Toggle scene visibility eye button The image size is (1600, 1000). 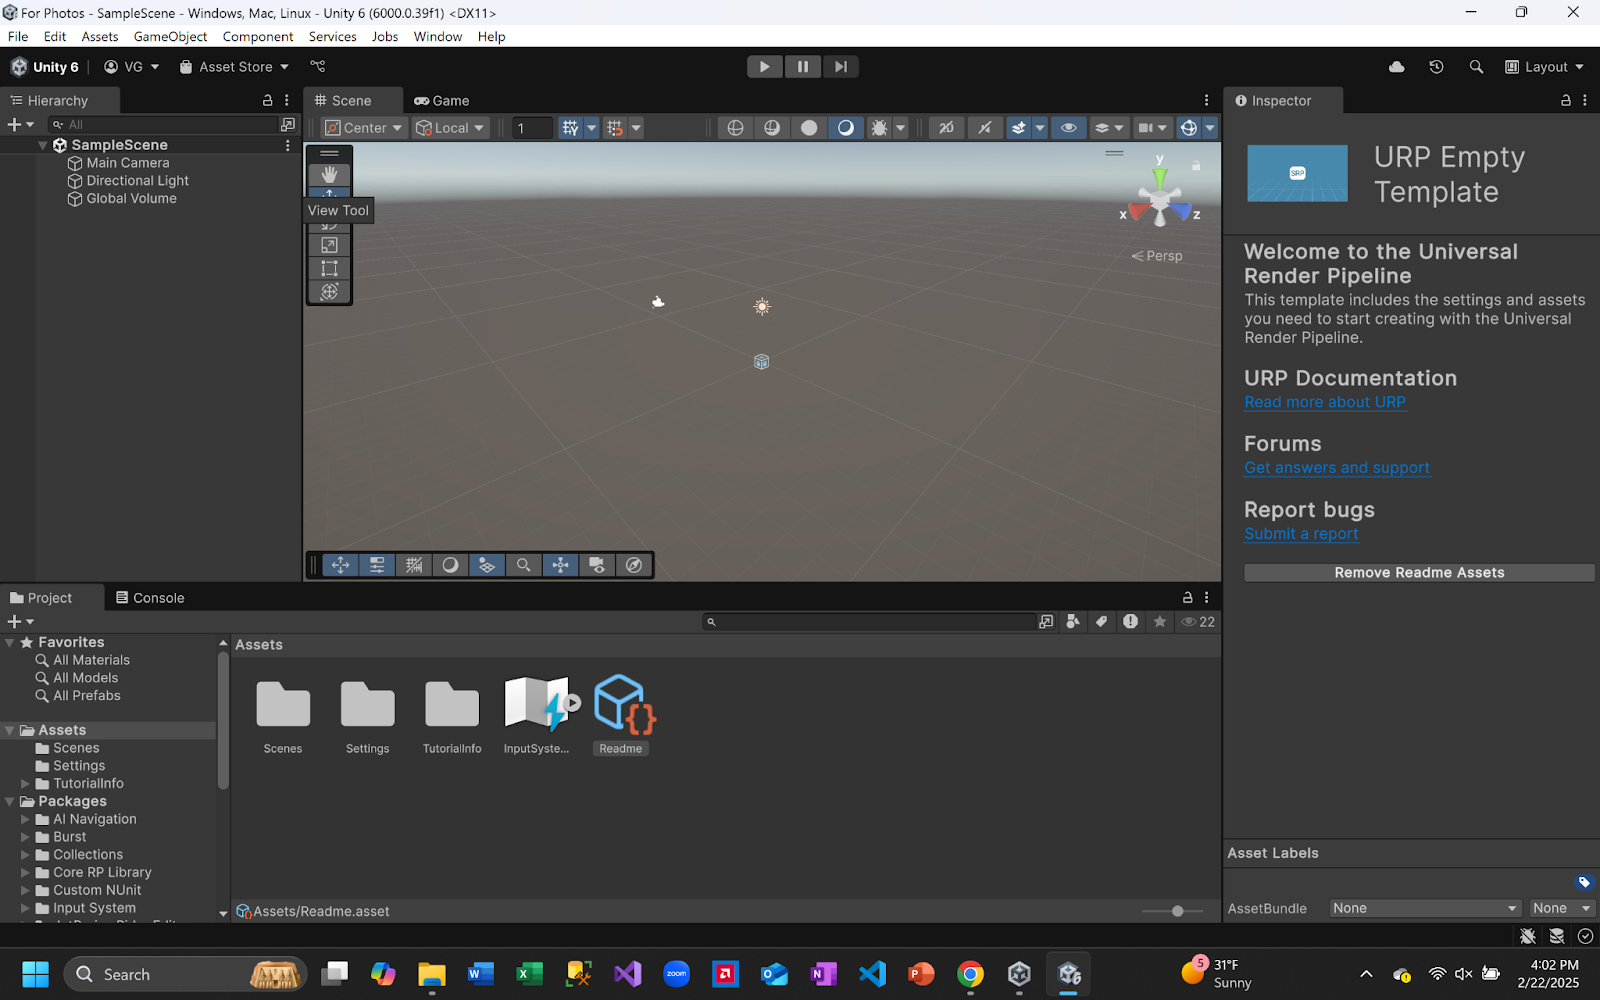click(x=1069, y=127)
